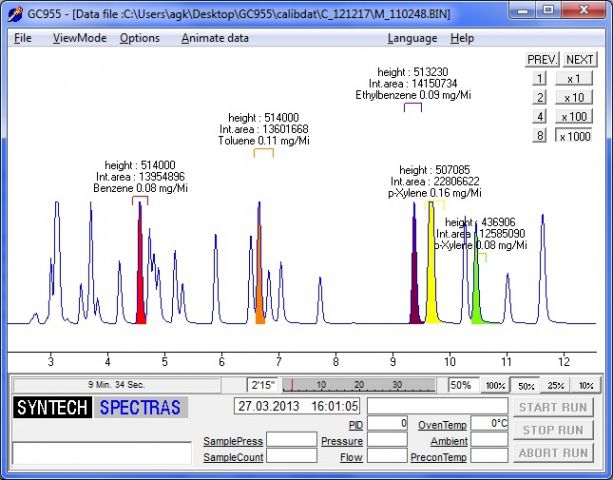The image size is (613, 480).
Task: Set zoom to 10% button
Action: pos(585,386)
